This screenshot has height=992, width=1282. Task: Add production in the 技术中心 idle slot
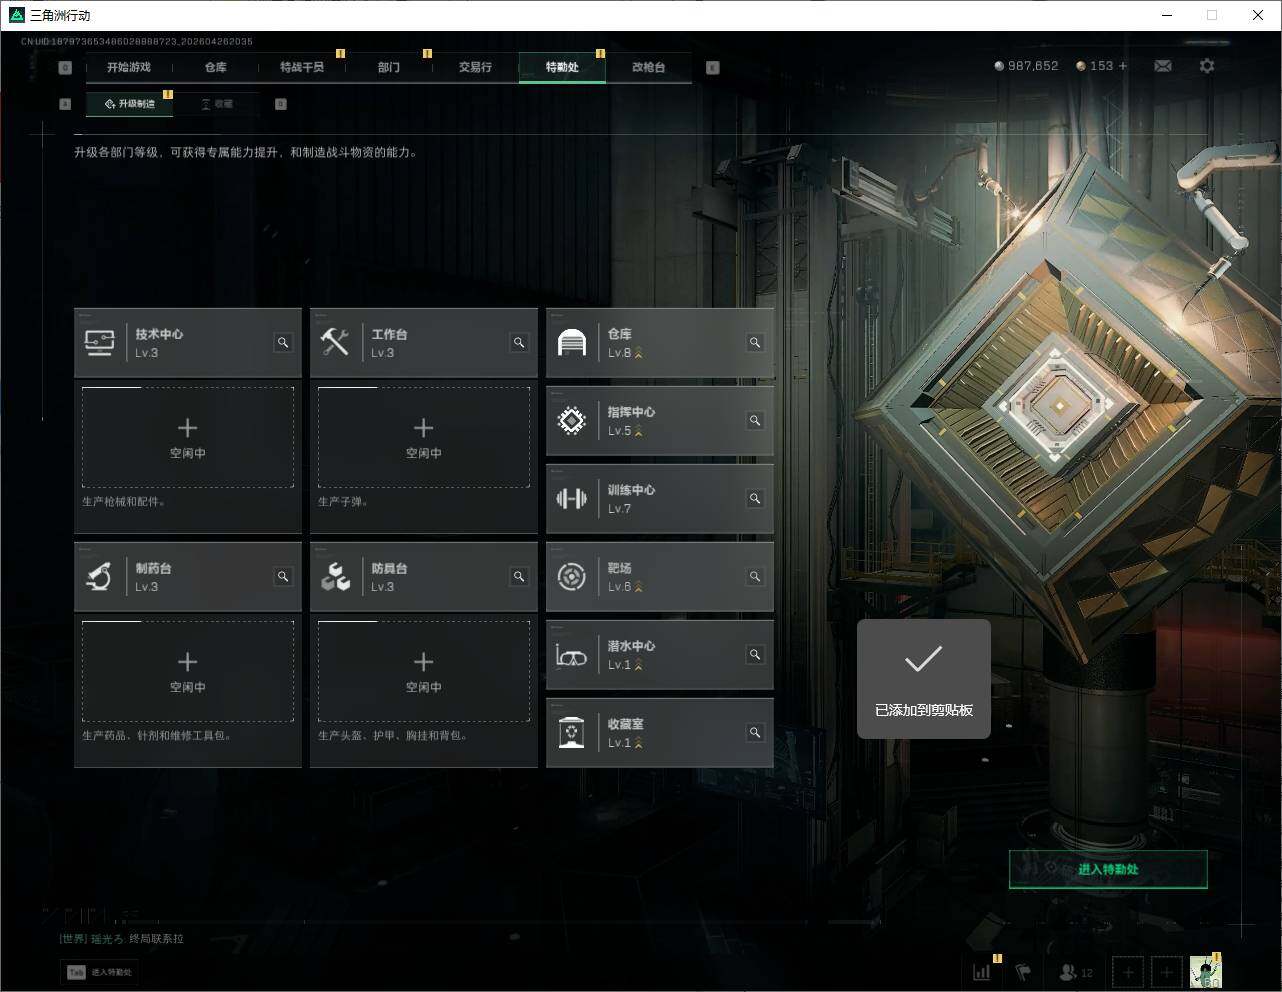pos(188,437)
